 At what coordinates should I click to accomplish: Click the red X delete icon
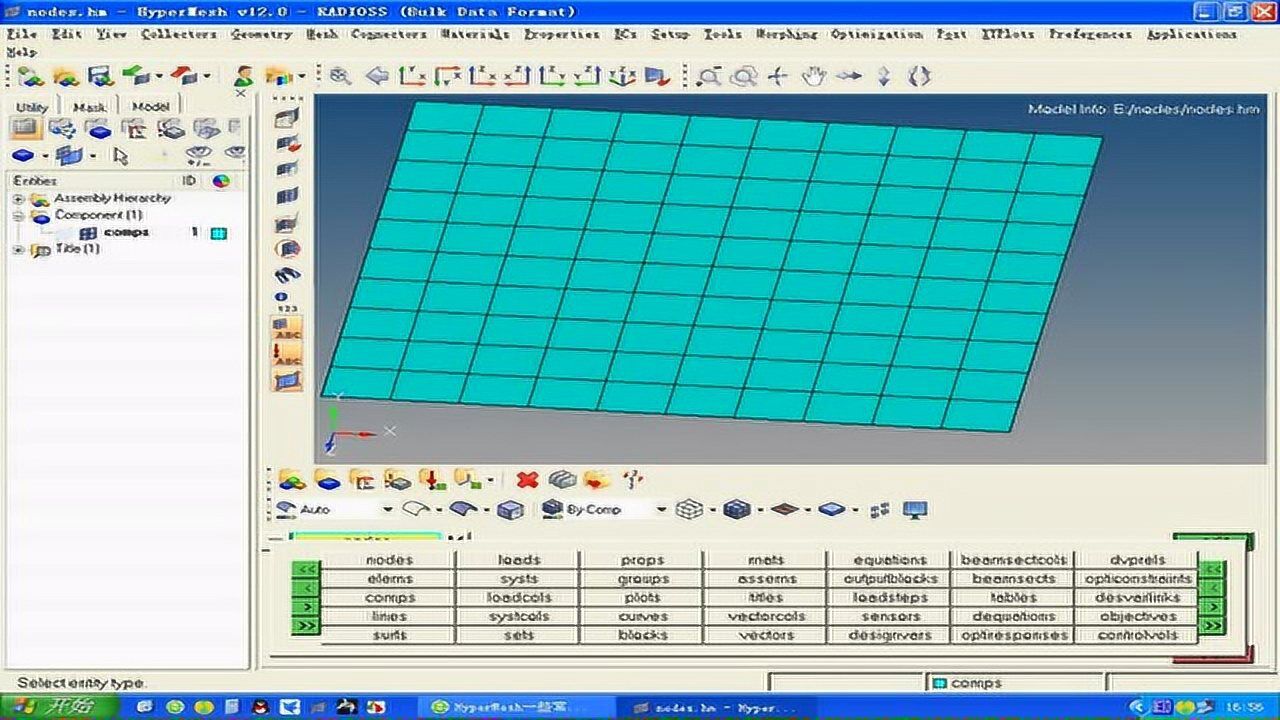527,480
